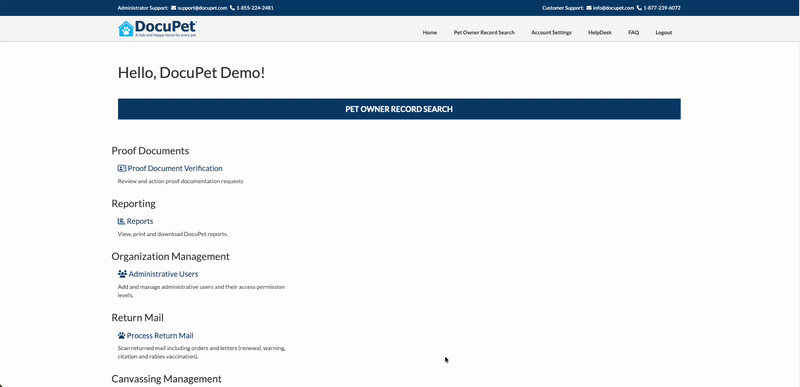The image size is (800, 387).
Task: Log out using the Logout link
Action: point(663,33)
